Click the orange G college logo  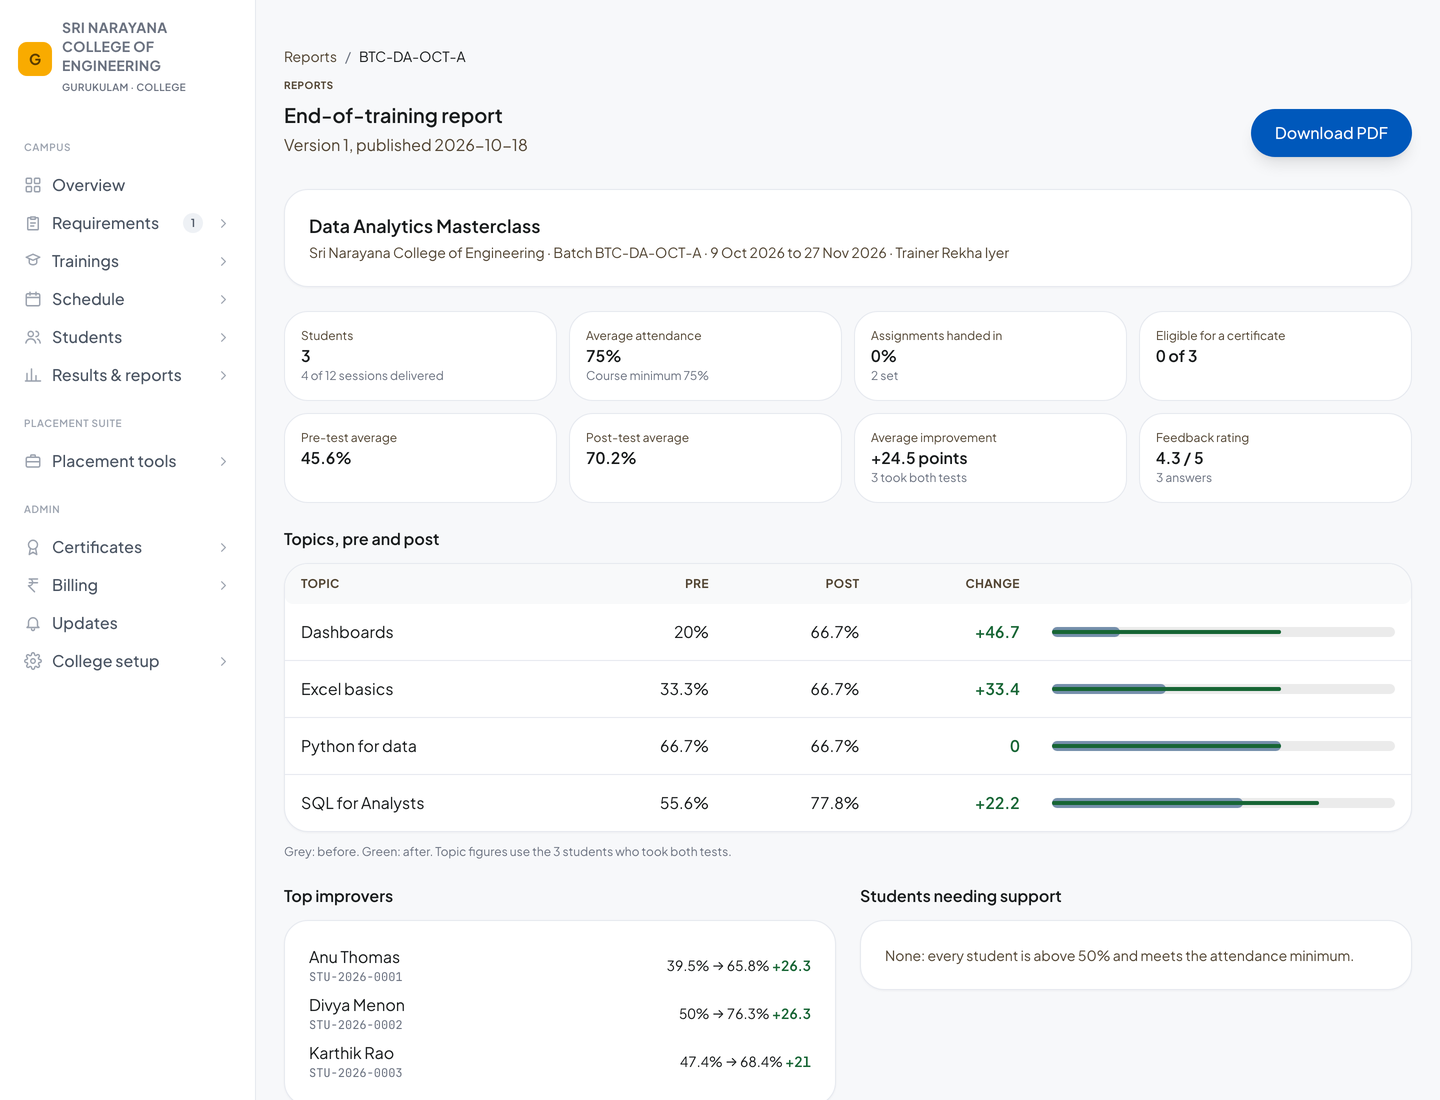[35, 59]
